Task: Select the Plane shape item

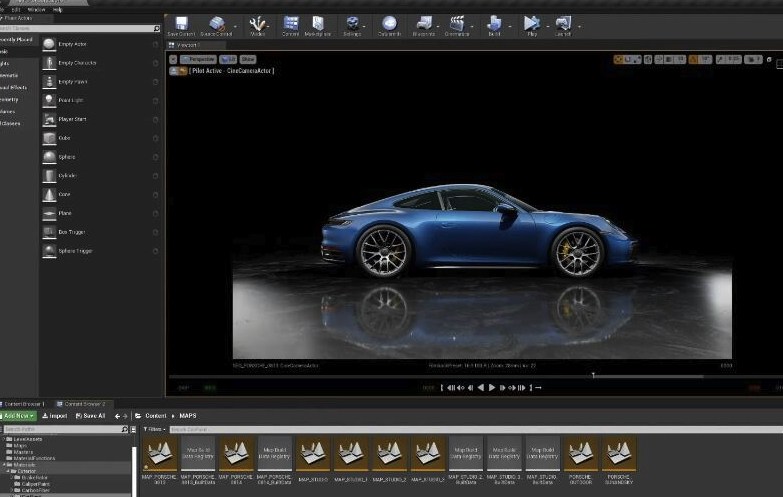Action: coord(100,213)
